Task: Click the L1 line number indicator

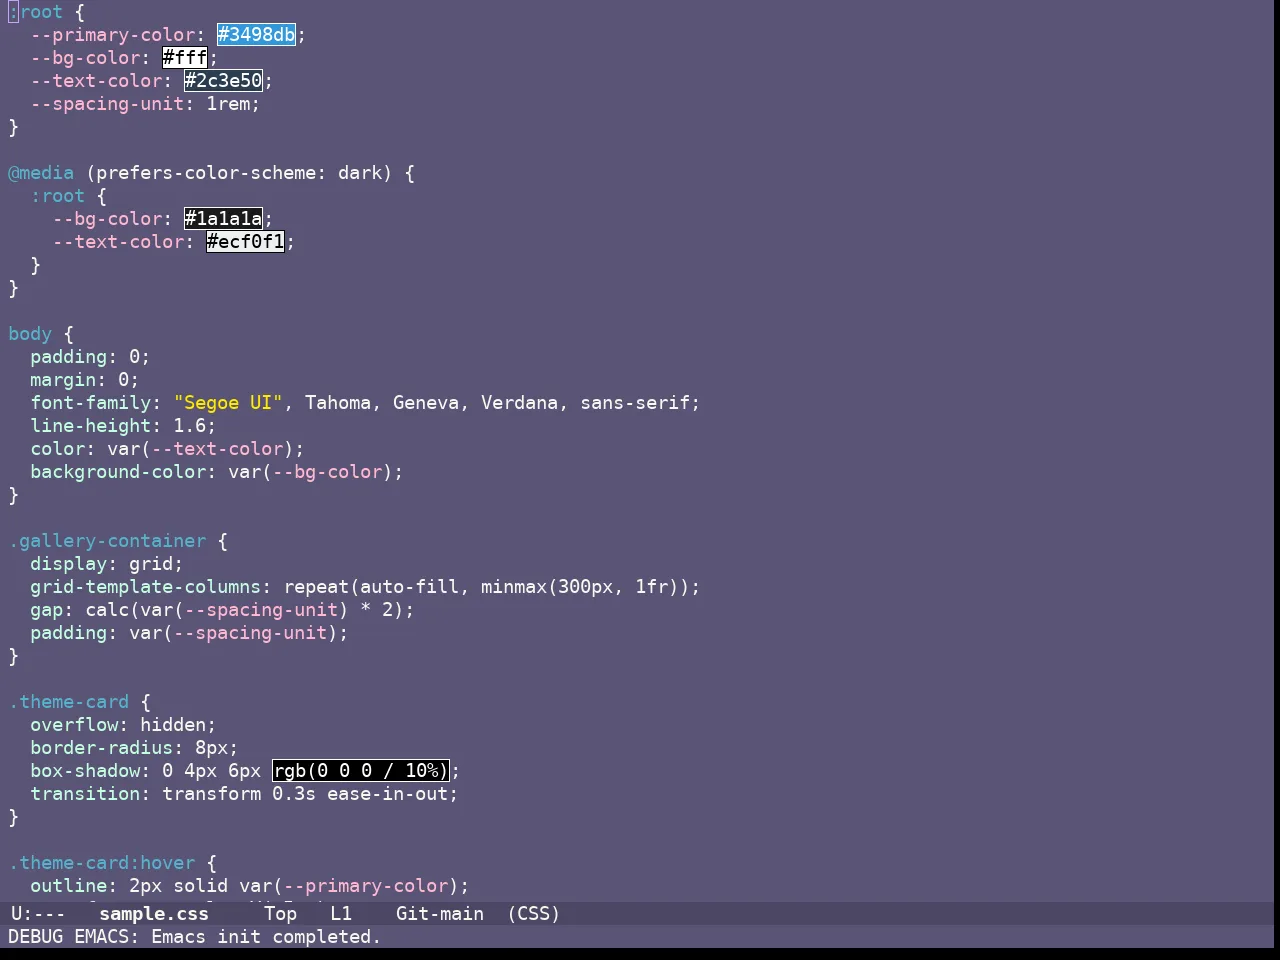Action: tap(341, 914)
